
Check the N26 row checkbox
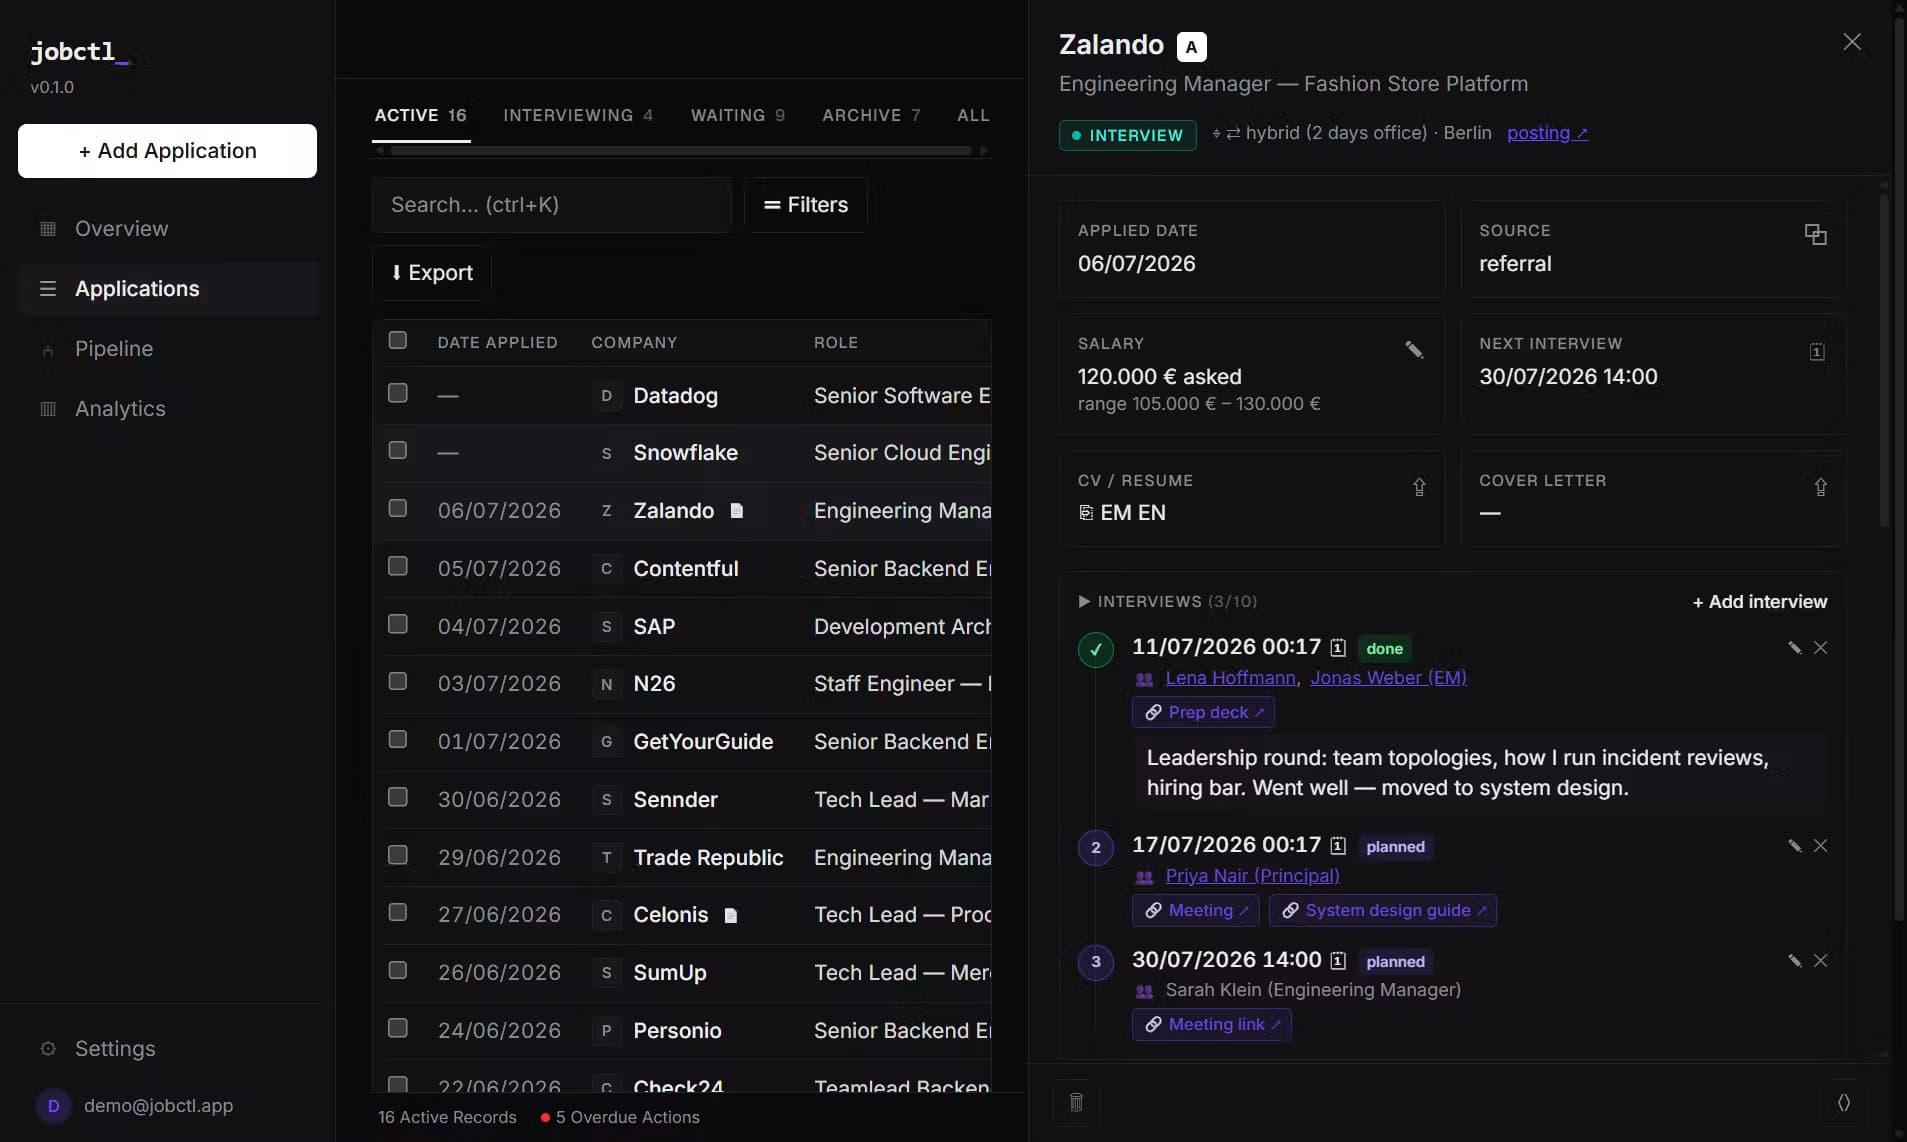click(398, 681)
